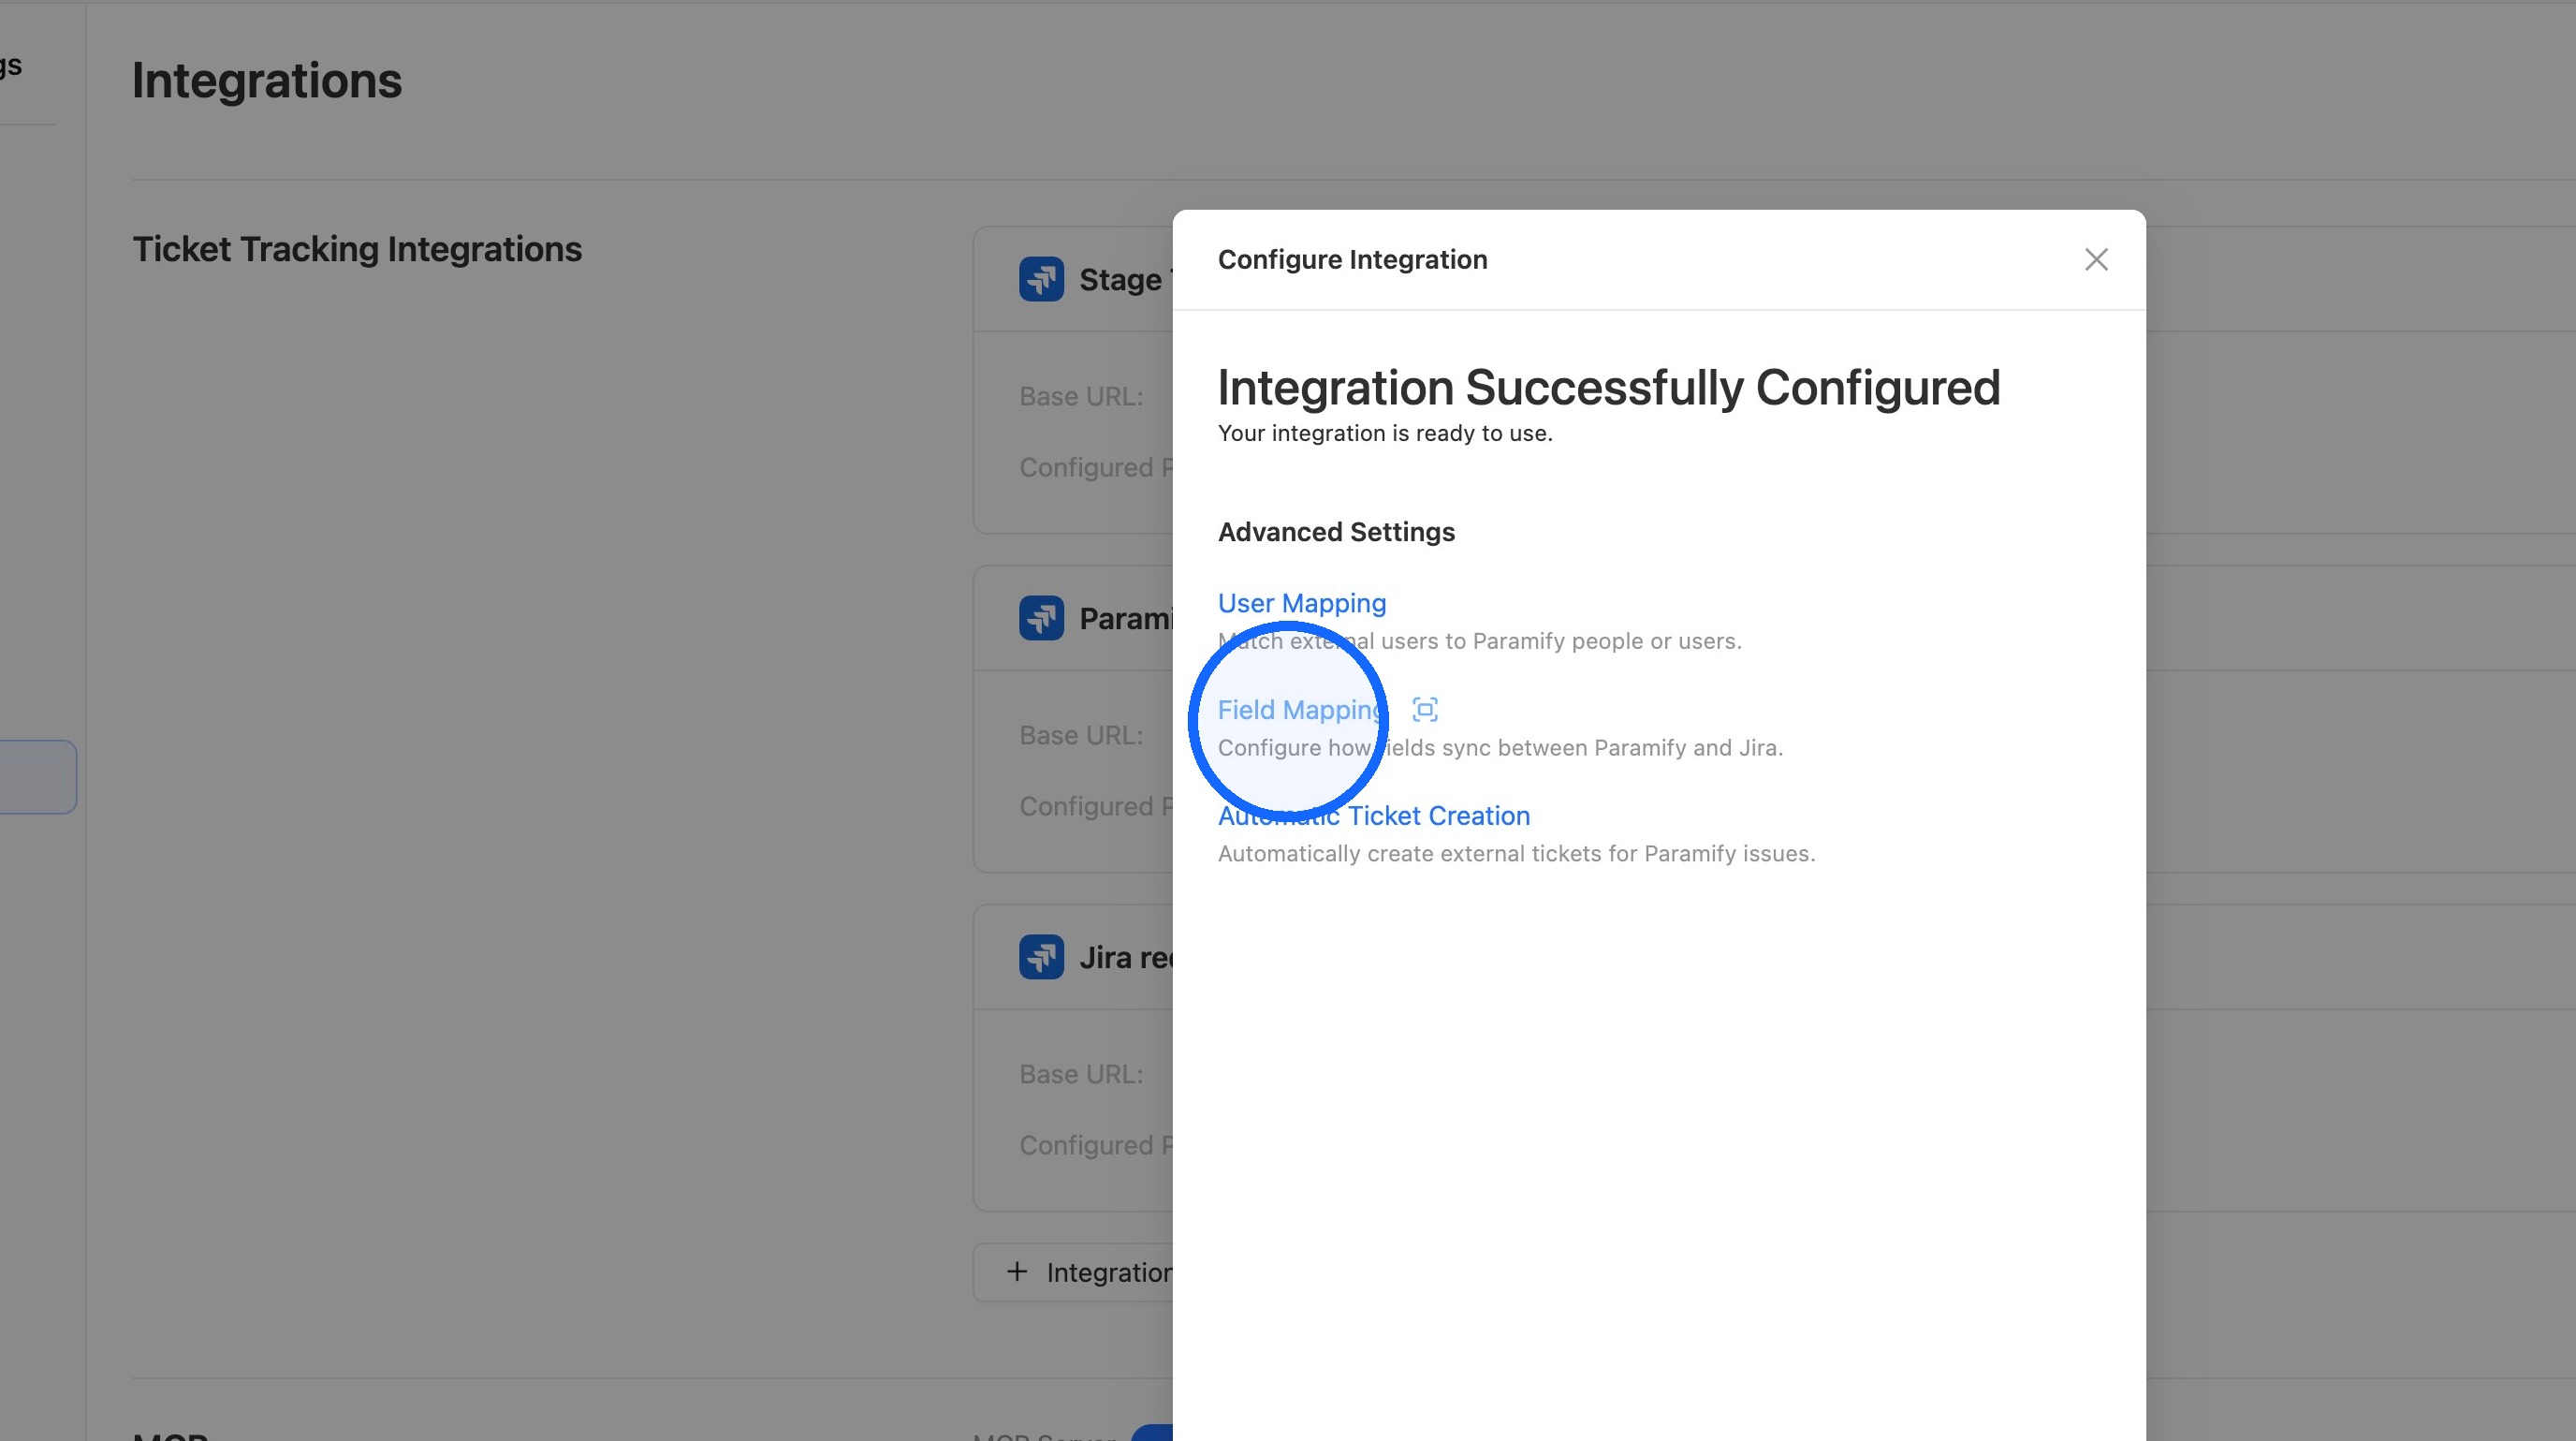This screenshot has width=2576, height=1441.
Task: Click the Jira icon on the Parami card
Action: pyautogui.click(x=1041, y=618)
